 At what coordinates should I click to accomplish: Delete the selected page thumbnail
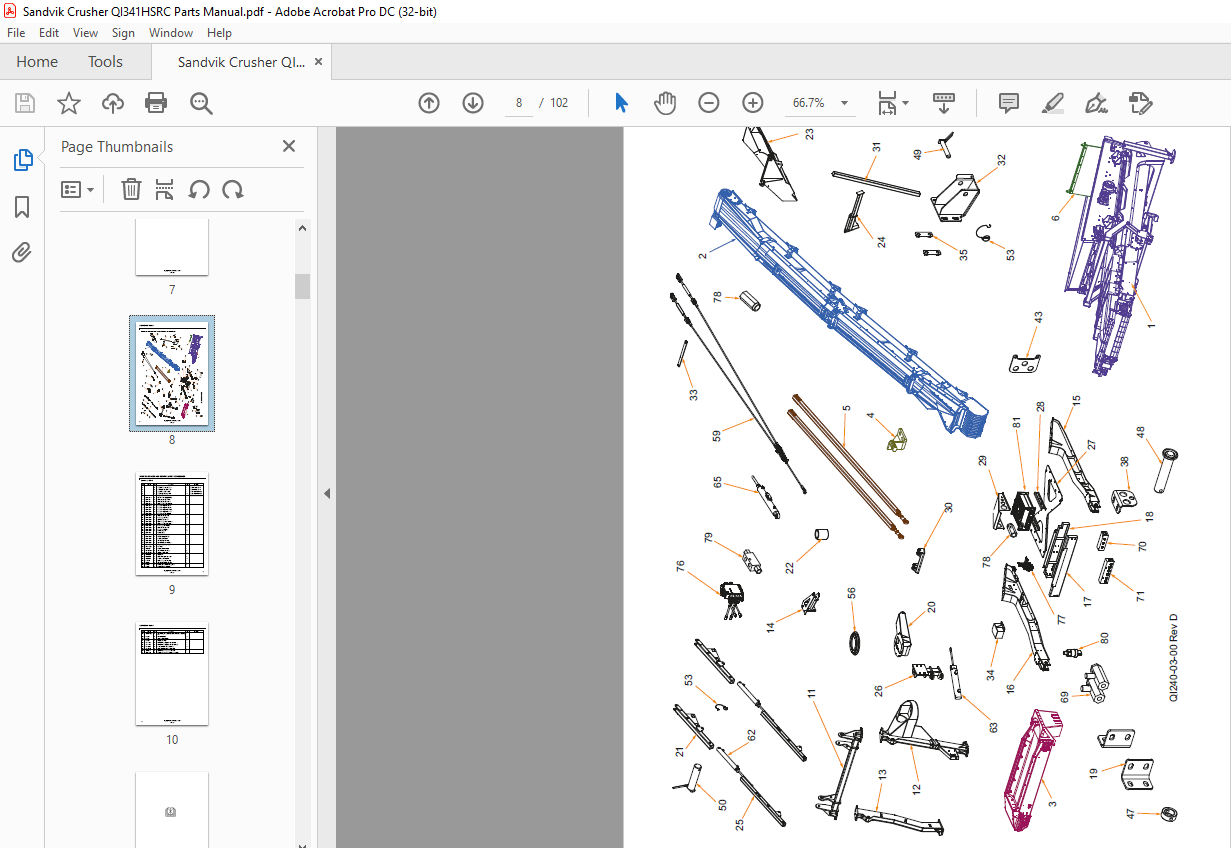[131, 189]
